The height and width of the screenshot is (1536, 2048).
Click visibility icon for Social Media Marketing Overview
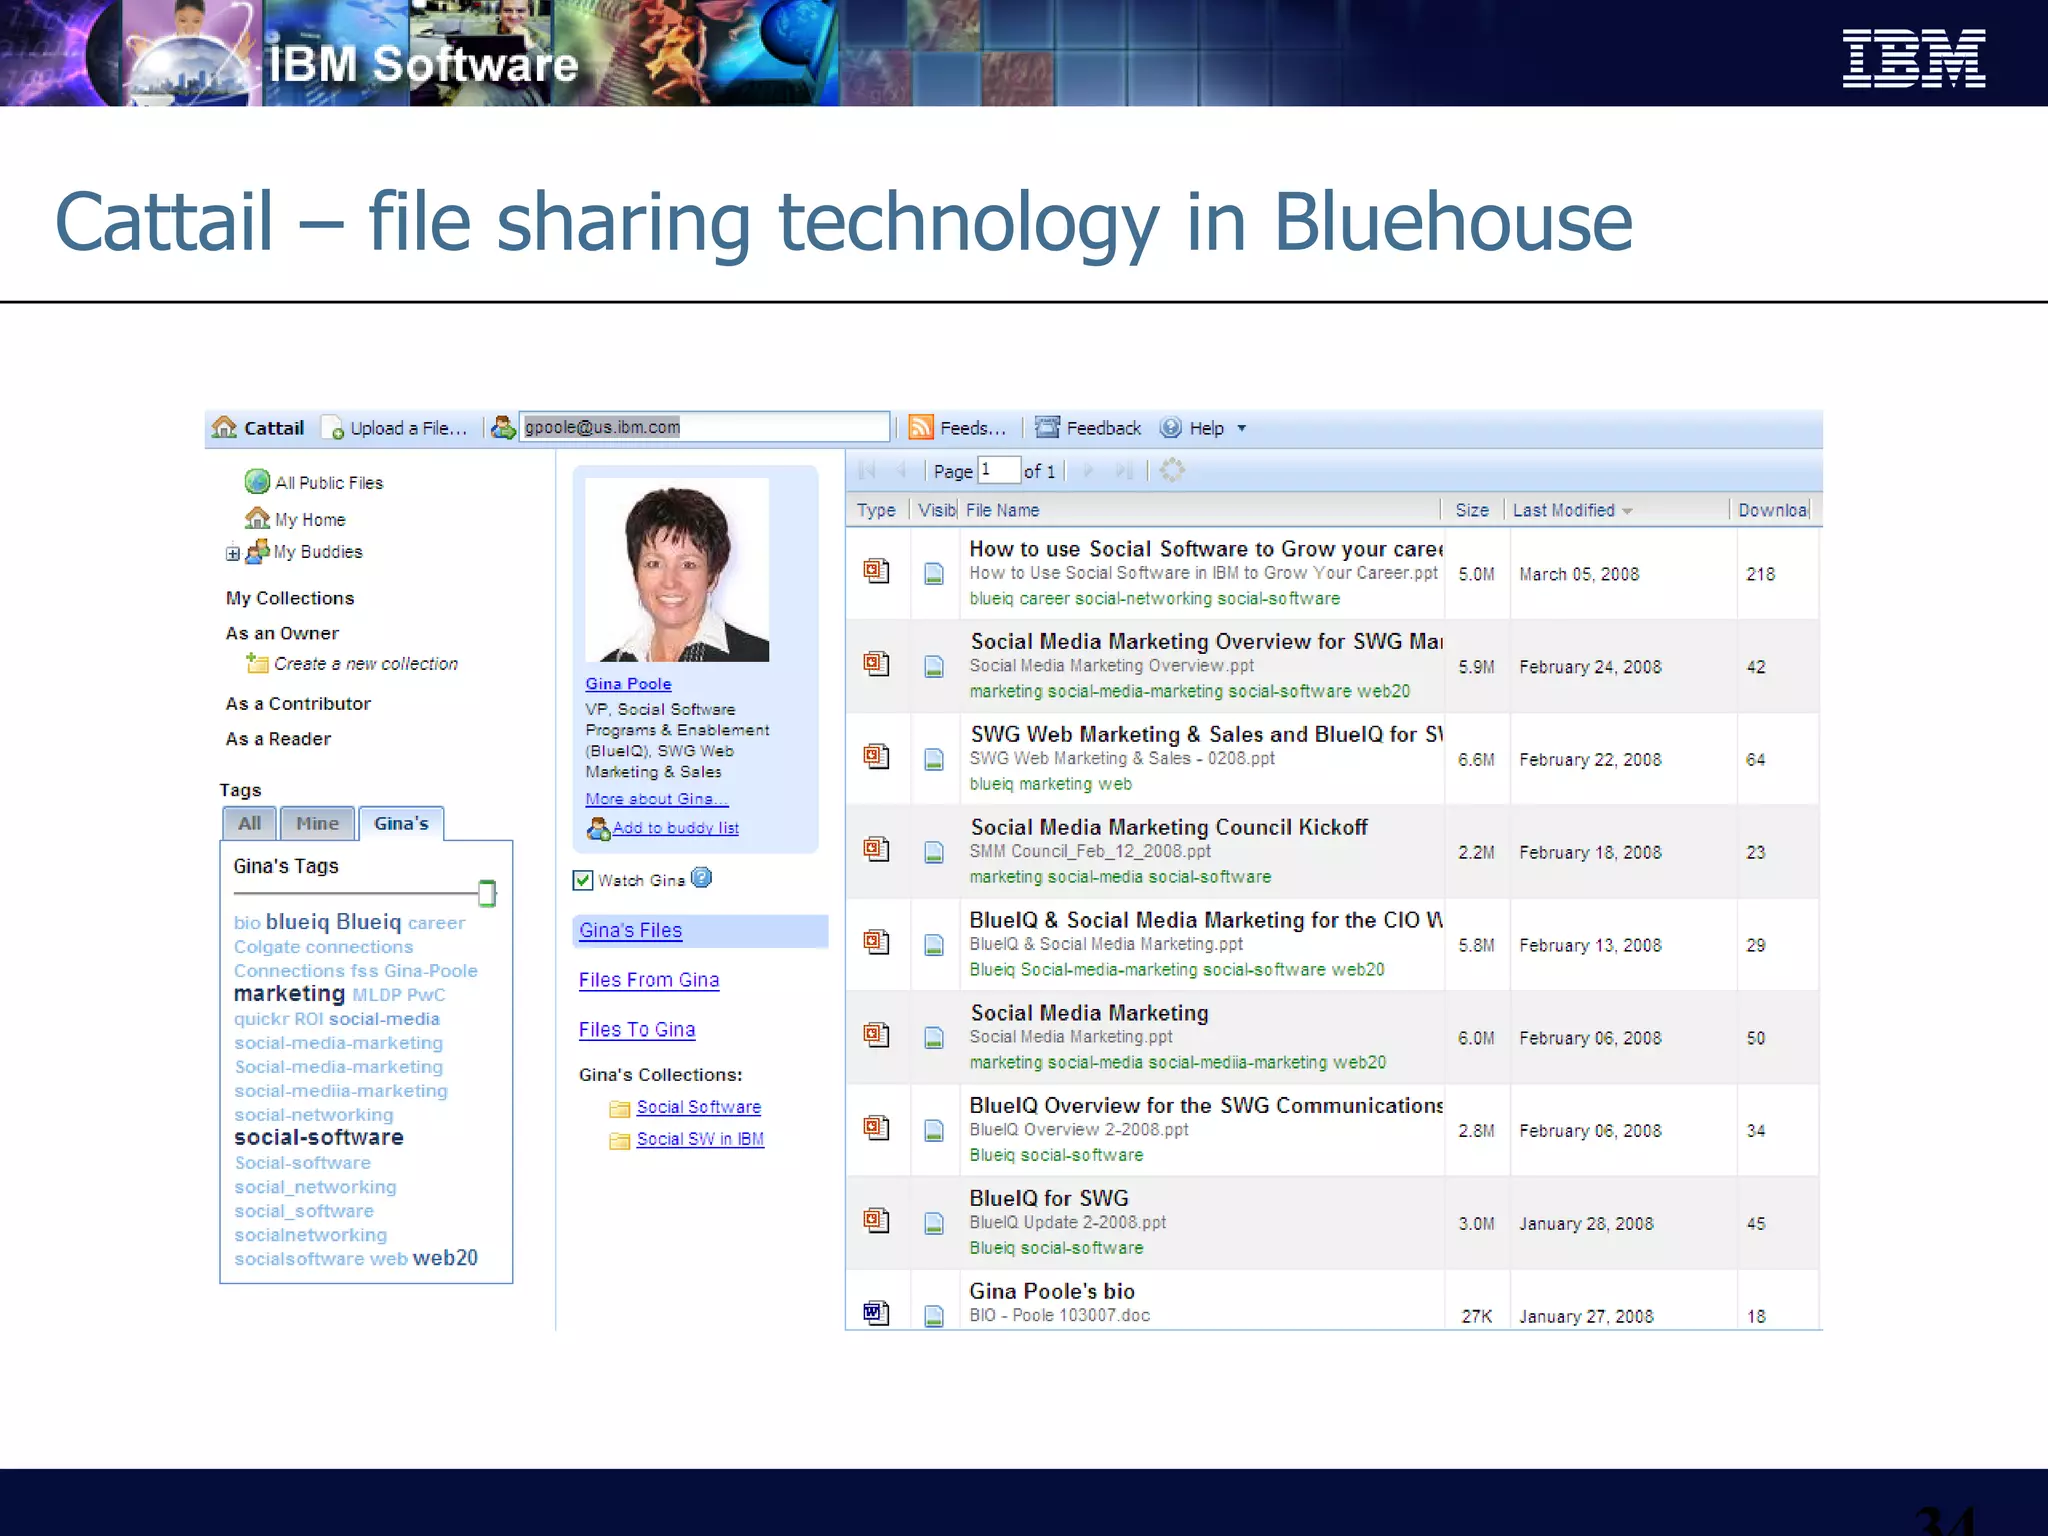pyautogui.click(x=934, y=667)
